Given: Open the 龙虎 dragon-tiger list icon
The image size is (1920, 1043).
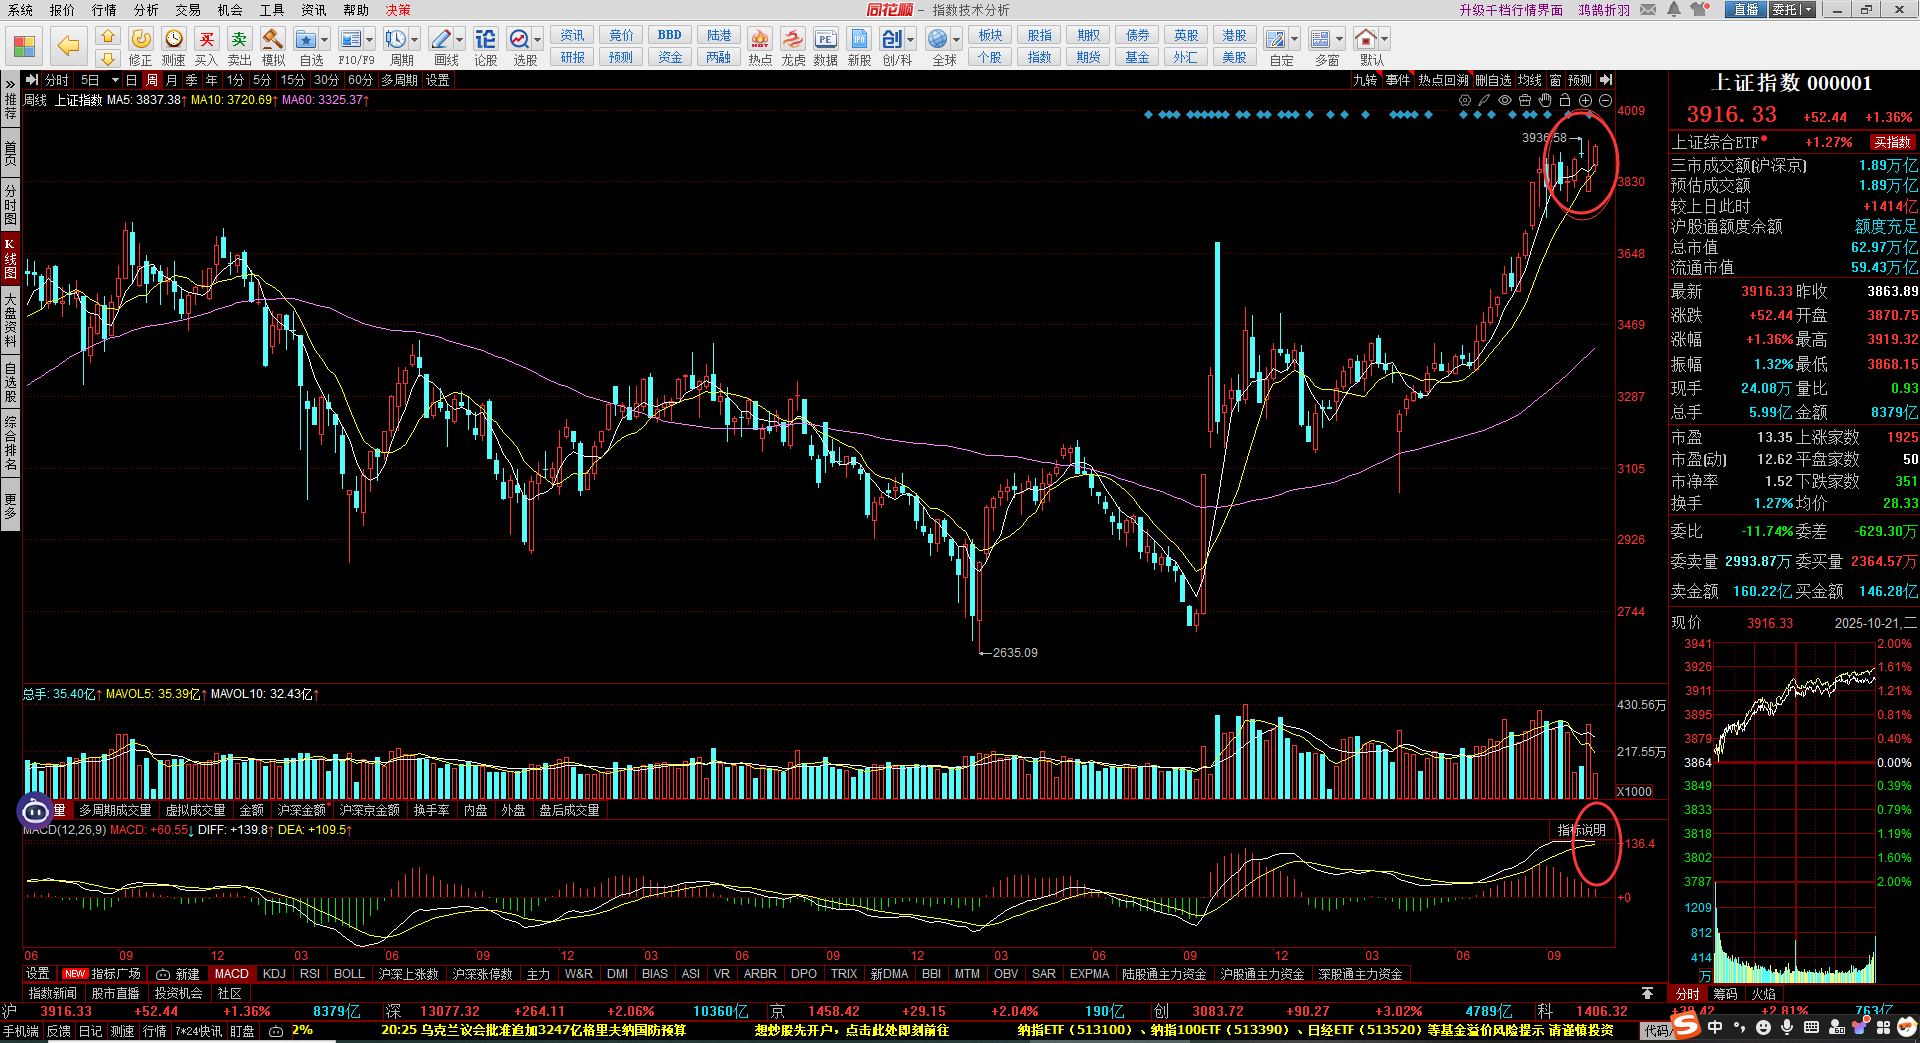Looking at the screenshot, I should click(x=793, y=39).
